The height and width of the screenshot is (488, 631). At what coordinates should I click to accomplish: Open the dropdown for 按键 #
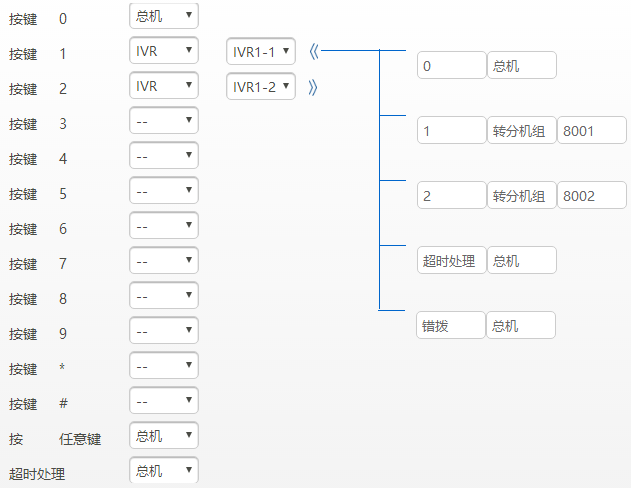click(x=164, y=401)
